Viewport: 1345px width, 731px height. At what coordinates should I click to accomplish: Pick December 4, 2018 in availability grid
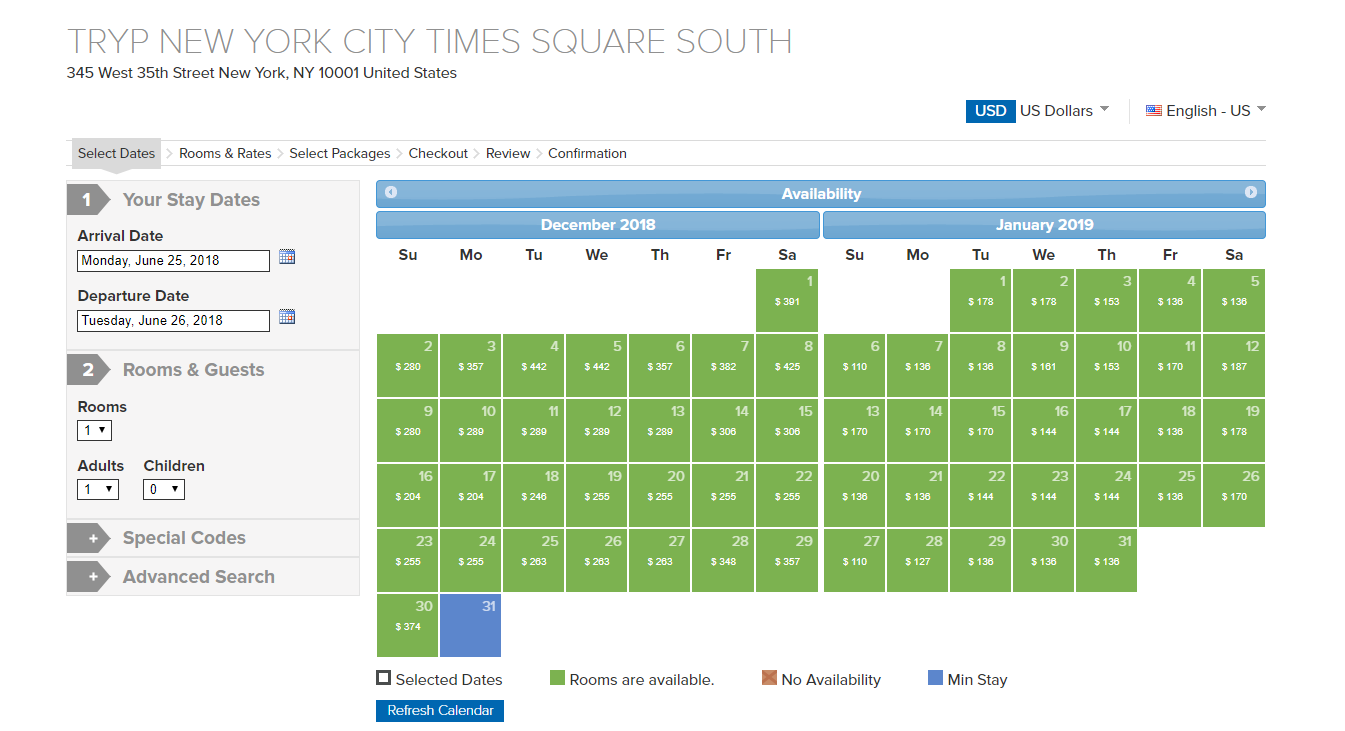click(534, 365)
